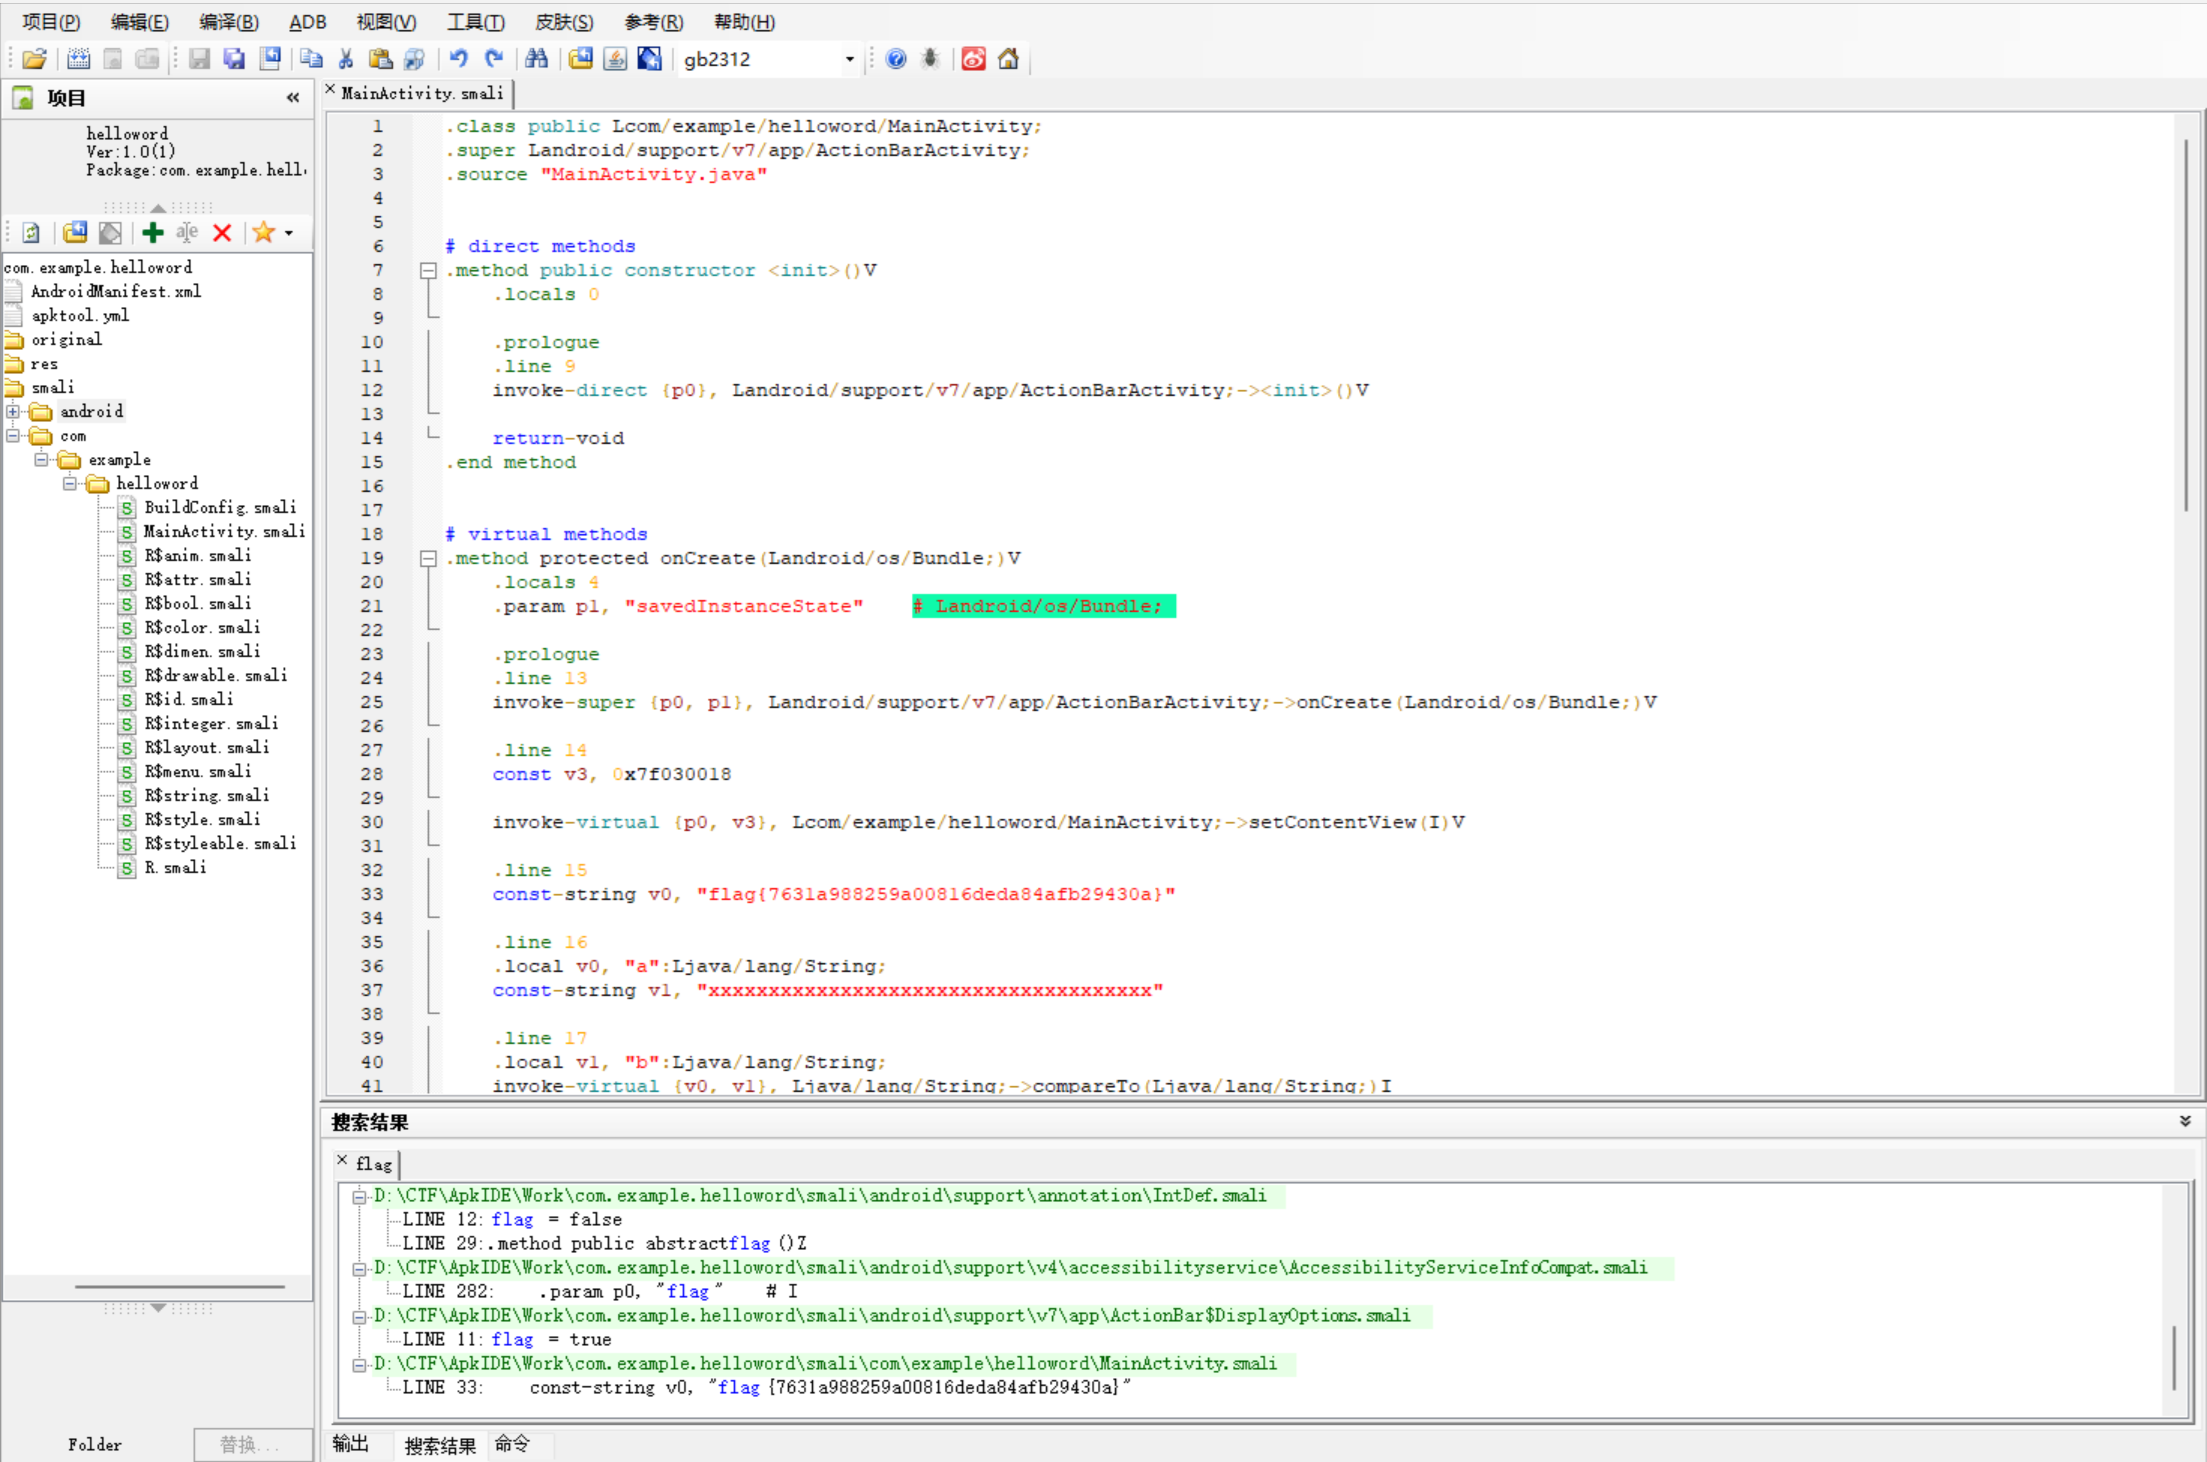Click the Java source view icon
This screenshot has width=2207, height=1462.
pos(615,59)
